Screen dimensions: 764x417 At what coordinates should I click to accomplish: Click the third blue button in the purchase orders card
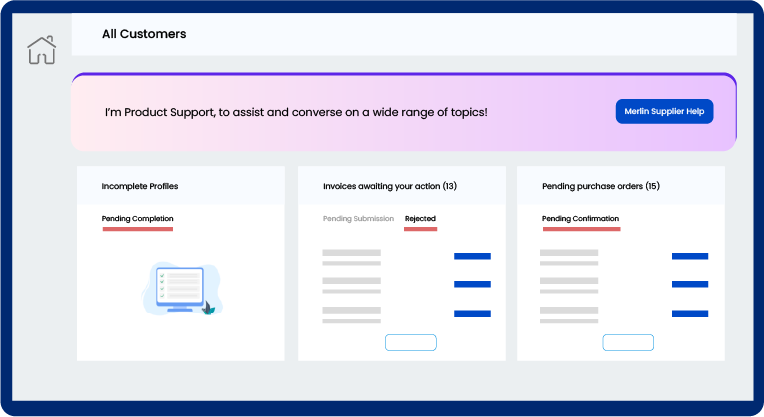689,314
